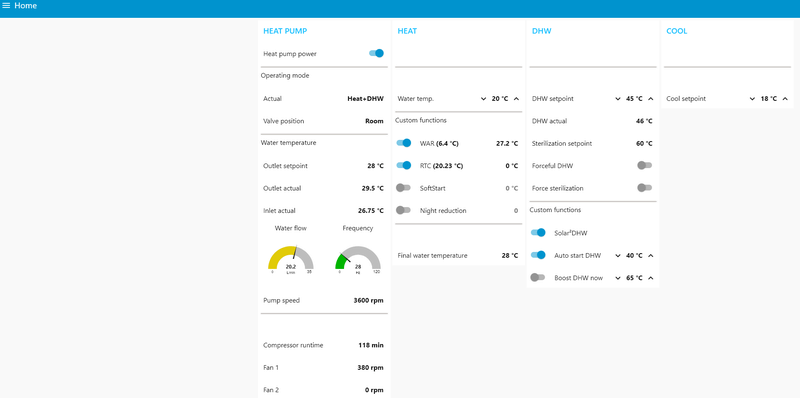Image resolution: width=800 pixels, height=398 pixels.
Task: Click the Outlet actual 29.5 °C value
Action: tap(373, 188)
